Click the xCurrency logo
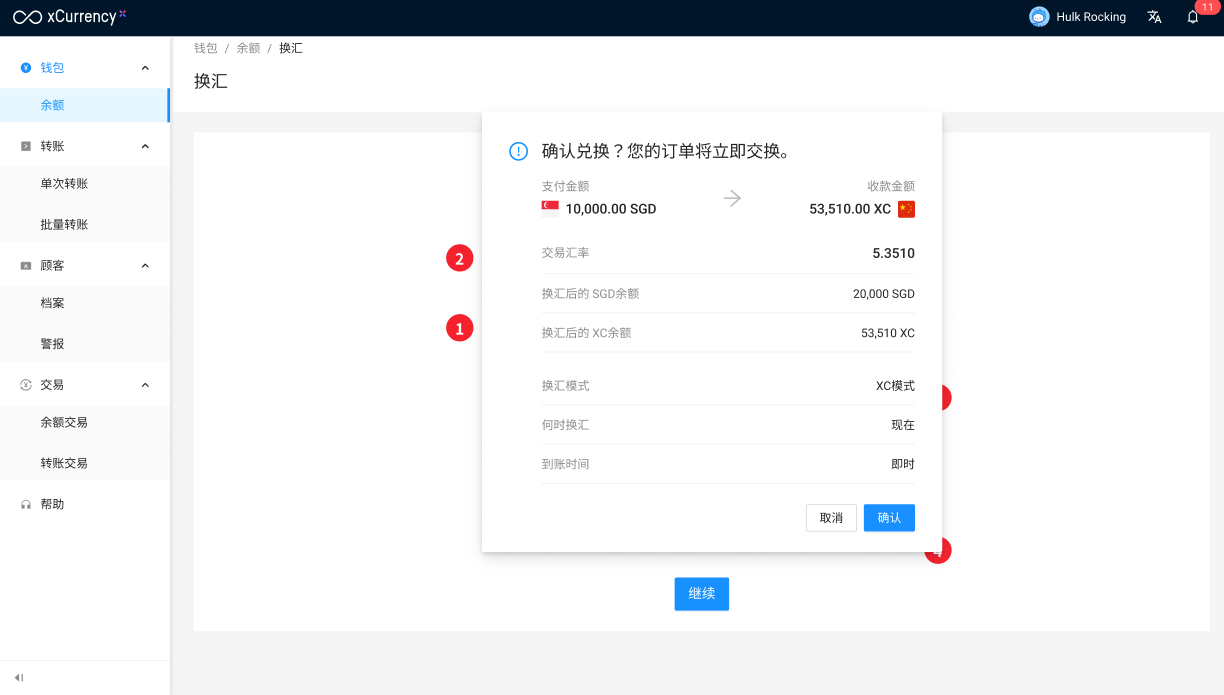This screenshot has height=695, width=1224. (x=70, y=16)
